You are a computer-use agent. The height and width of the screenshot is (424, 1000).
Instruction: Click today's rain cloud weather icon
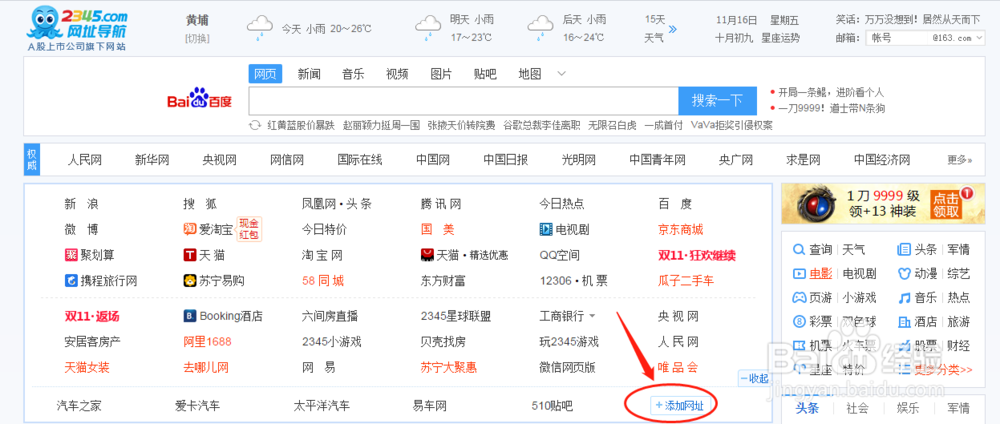click(x=260, y=29)
